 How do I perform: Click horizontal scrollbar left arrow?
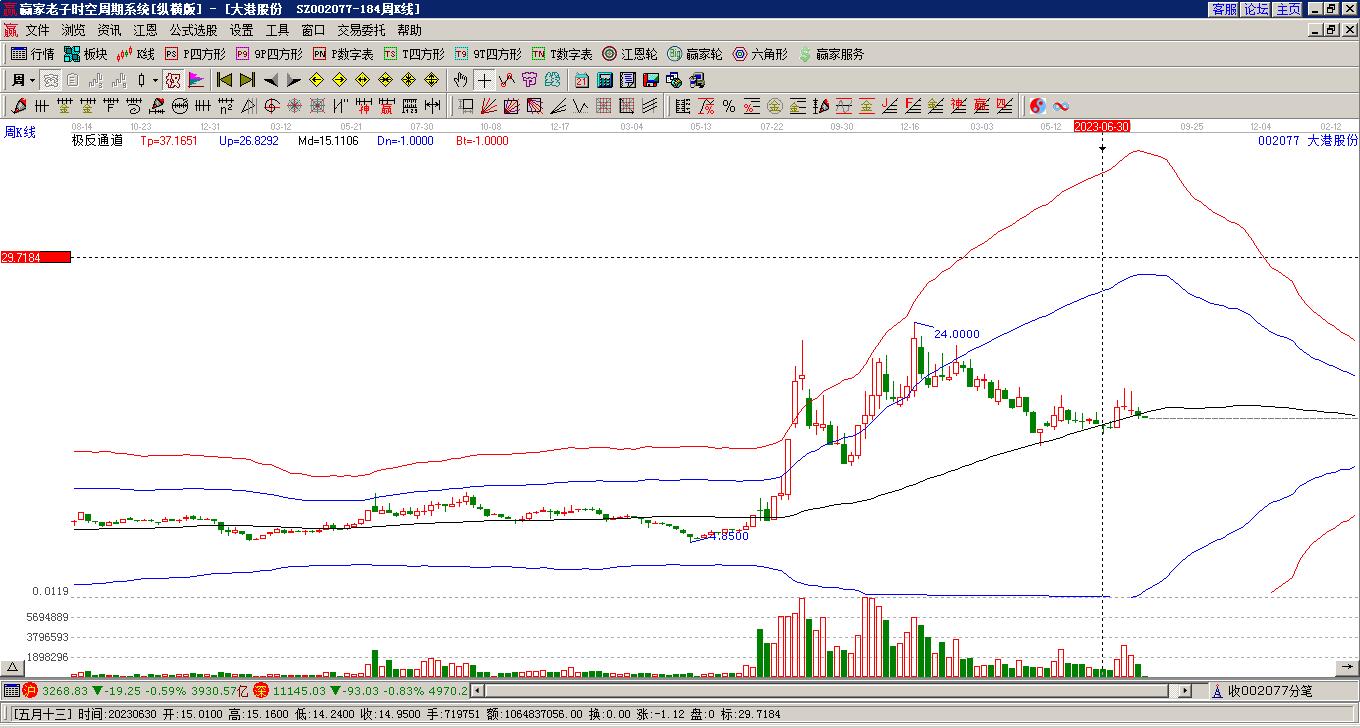(477, 690)
